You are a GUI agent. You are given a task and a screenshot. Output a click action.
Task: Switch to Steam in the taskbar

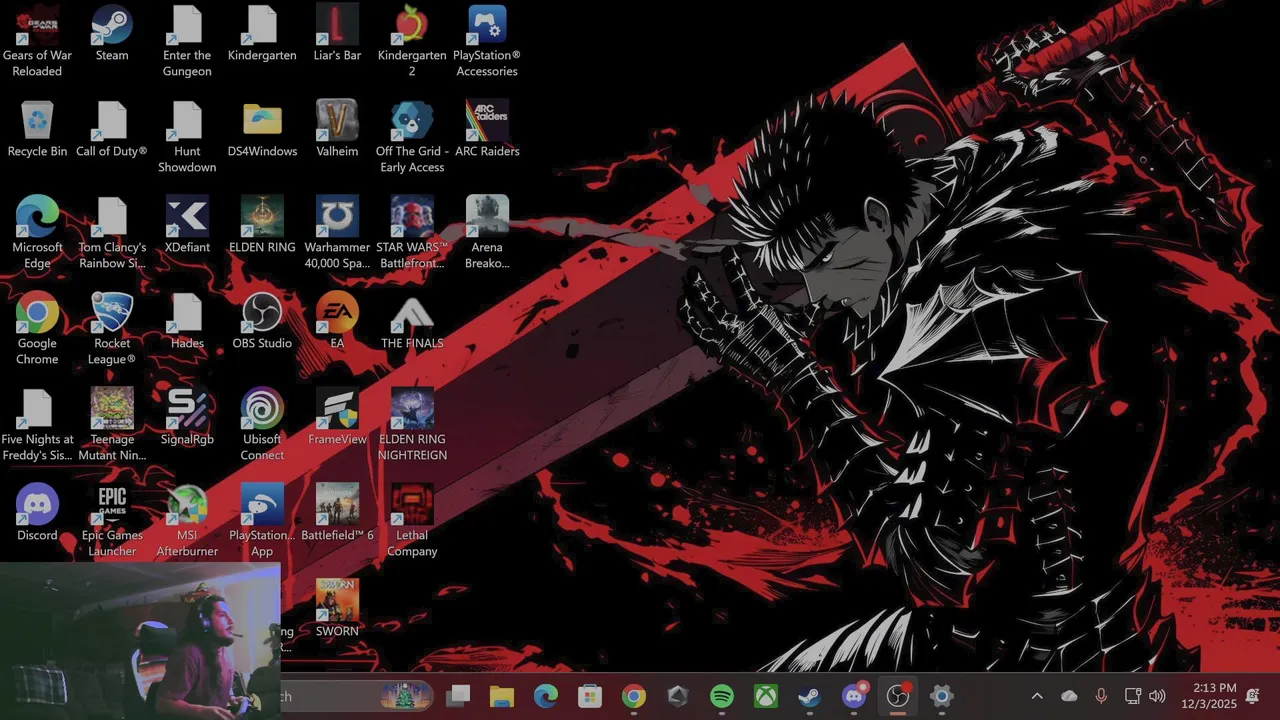[x=810, y=696]
